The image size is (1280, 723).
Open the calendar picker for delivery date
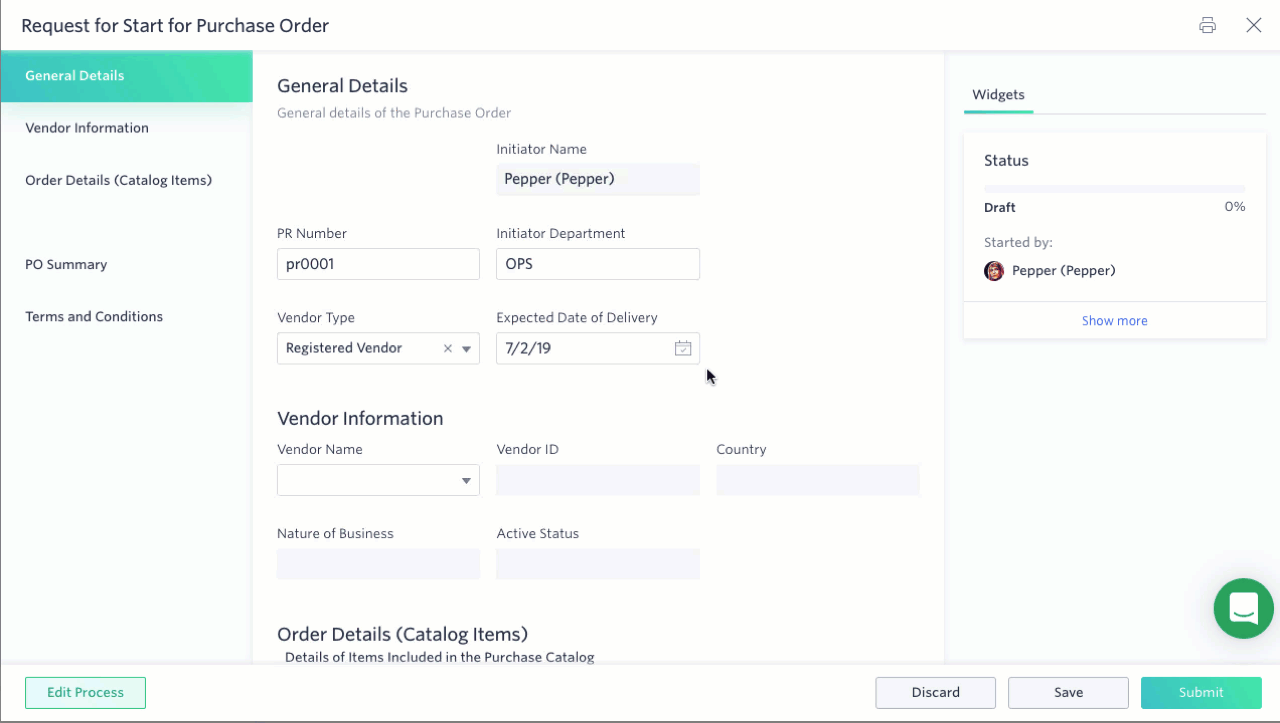(x=683, y=348)
